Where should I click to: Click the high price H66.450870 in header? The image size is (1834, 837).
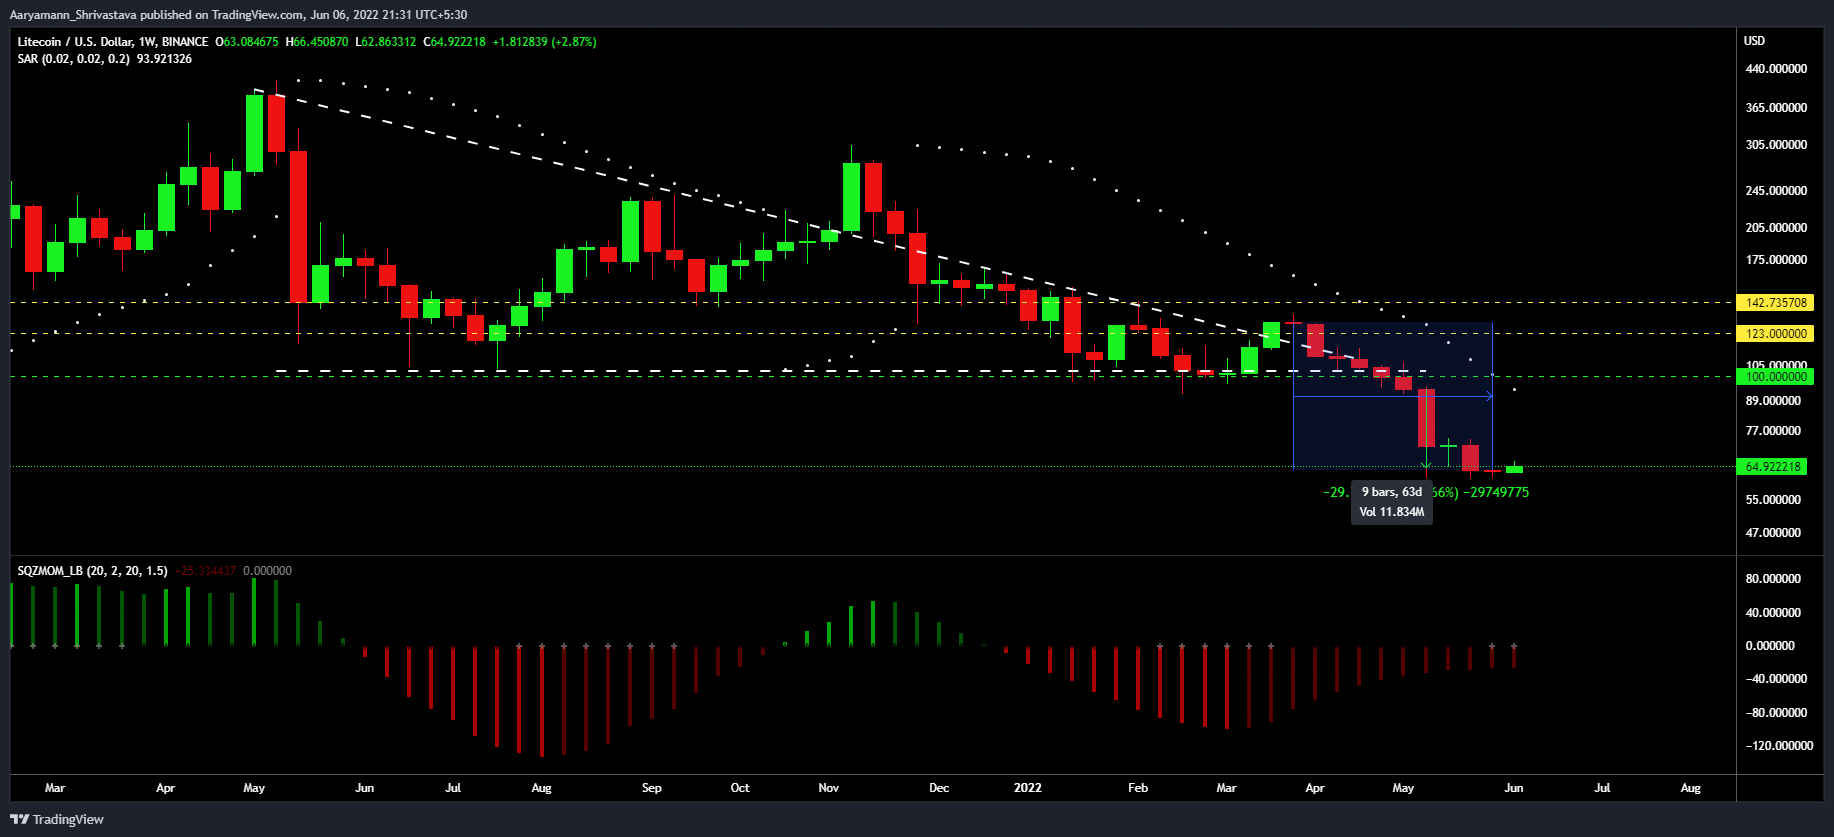point(317,42)
